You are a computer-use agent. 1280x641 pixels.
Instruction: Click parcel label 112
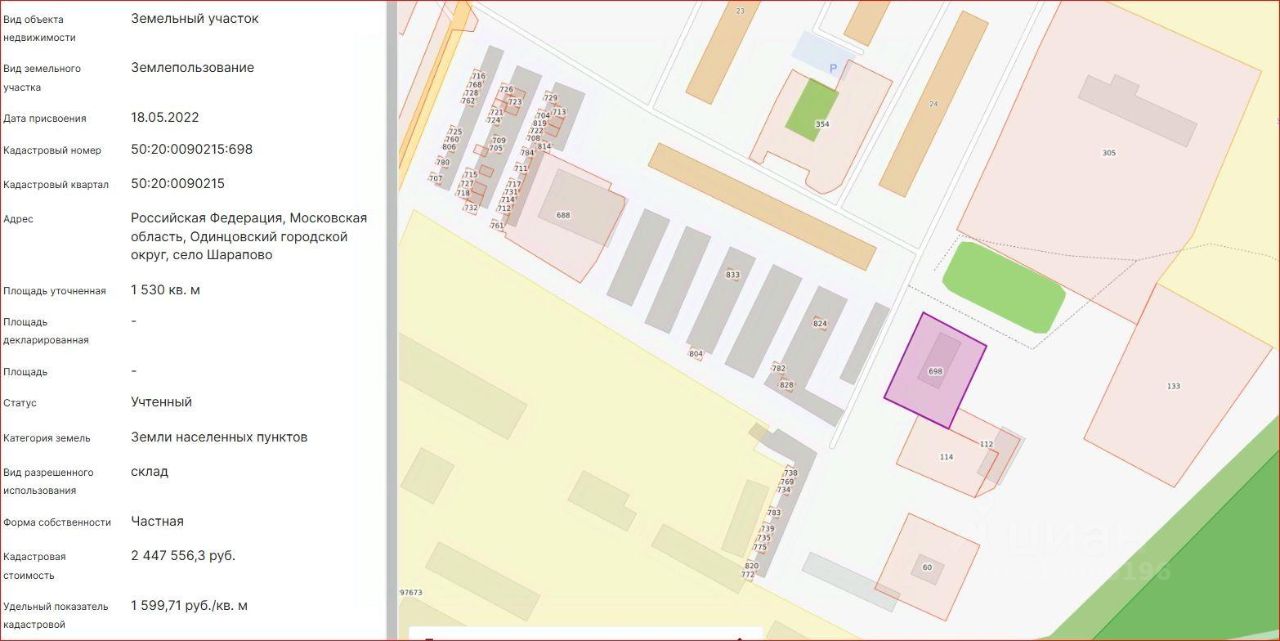986,444
